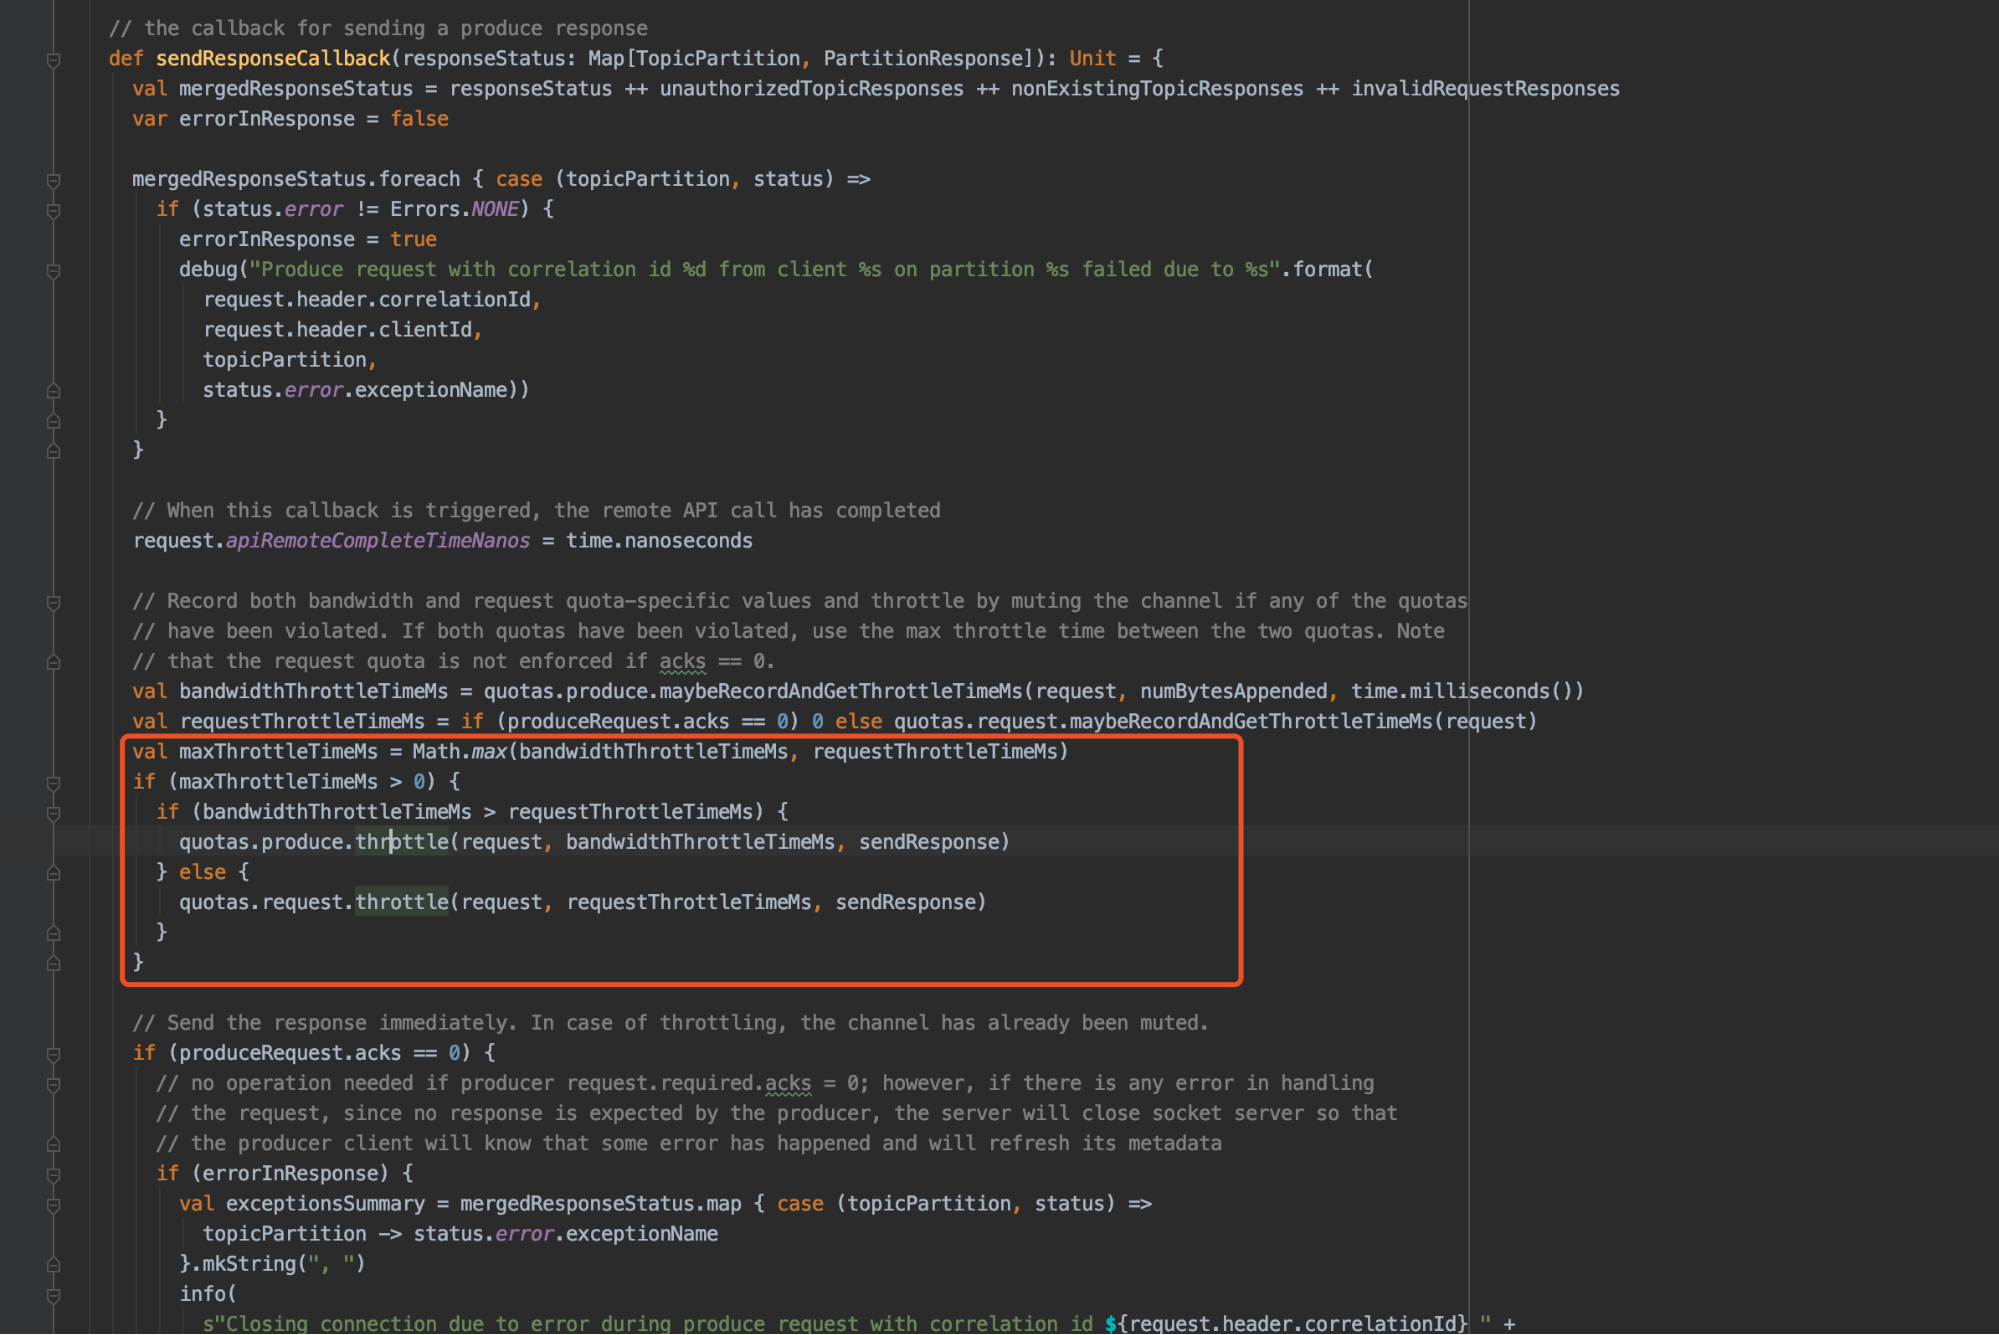This screenshot has height=1335, width=1999.
Task: Fold the status.error != Errors.NONE if block
Action: 54,210
